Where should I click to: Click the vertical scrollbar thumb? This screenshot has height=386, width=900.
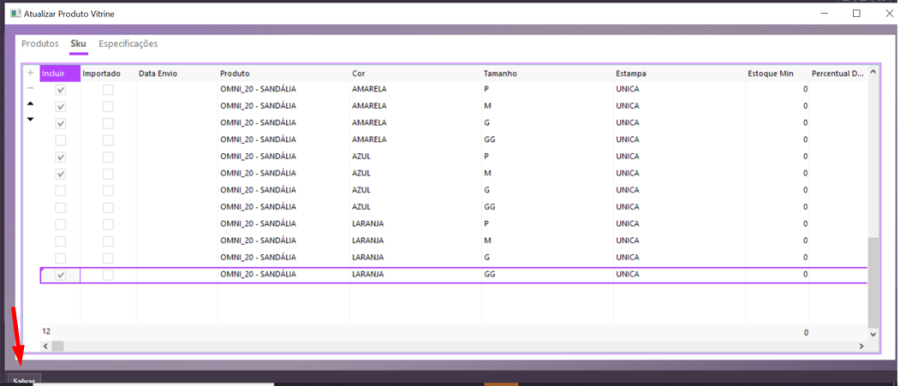(x=872, y=281)
